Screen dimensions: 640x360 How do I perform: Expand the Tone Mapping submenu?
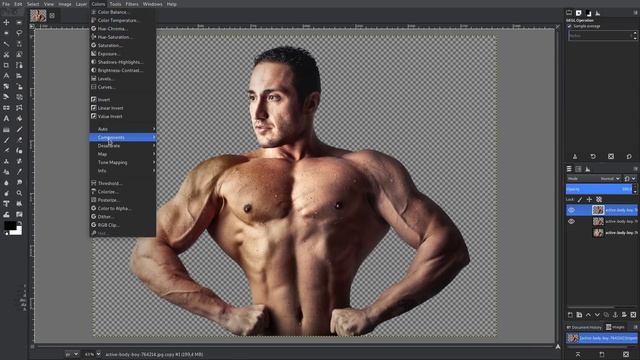tap(122, 162)
